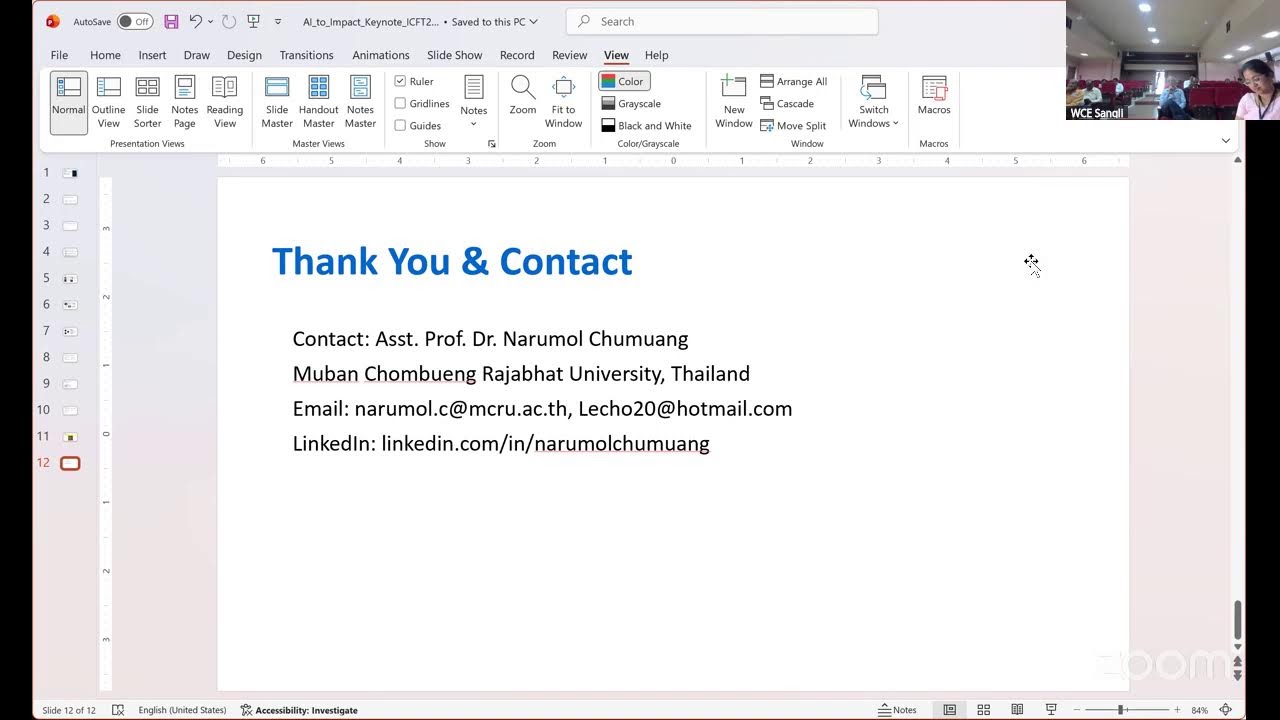Switch to Reading View
1280x720 pixels.
point(225,103)
